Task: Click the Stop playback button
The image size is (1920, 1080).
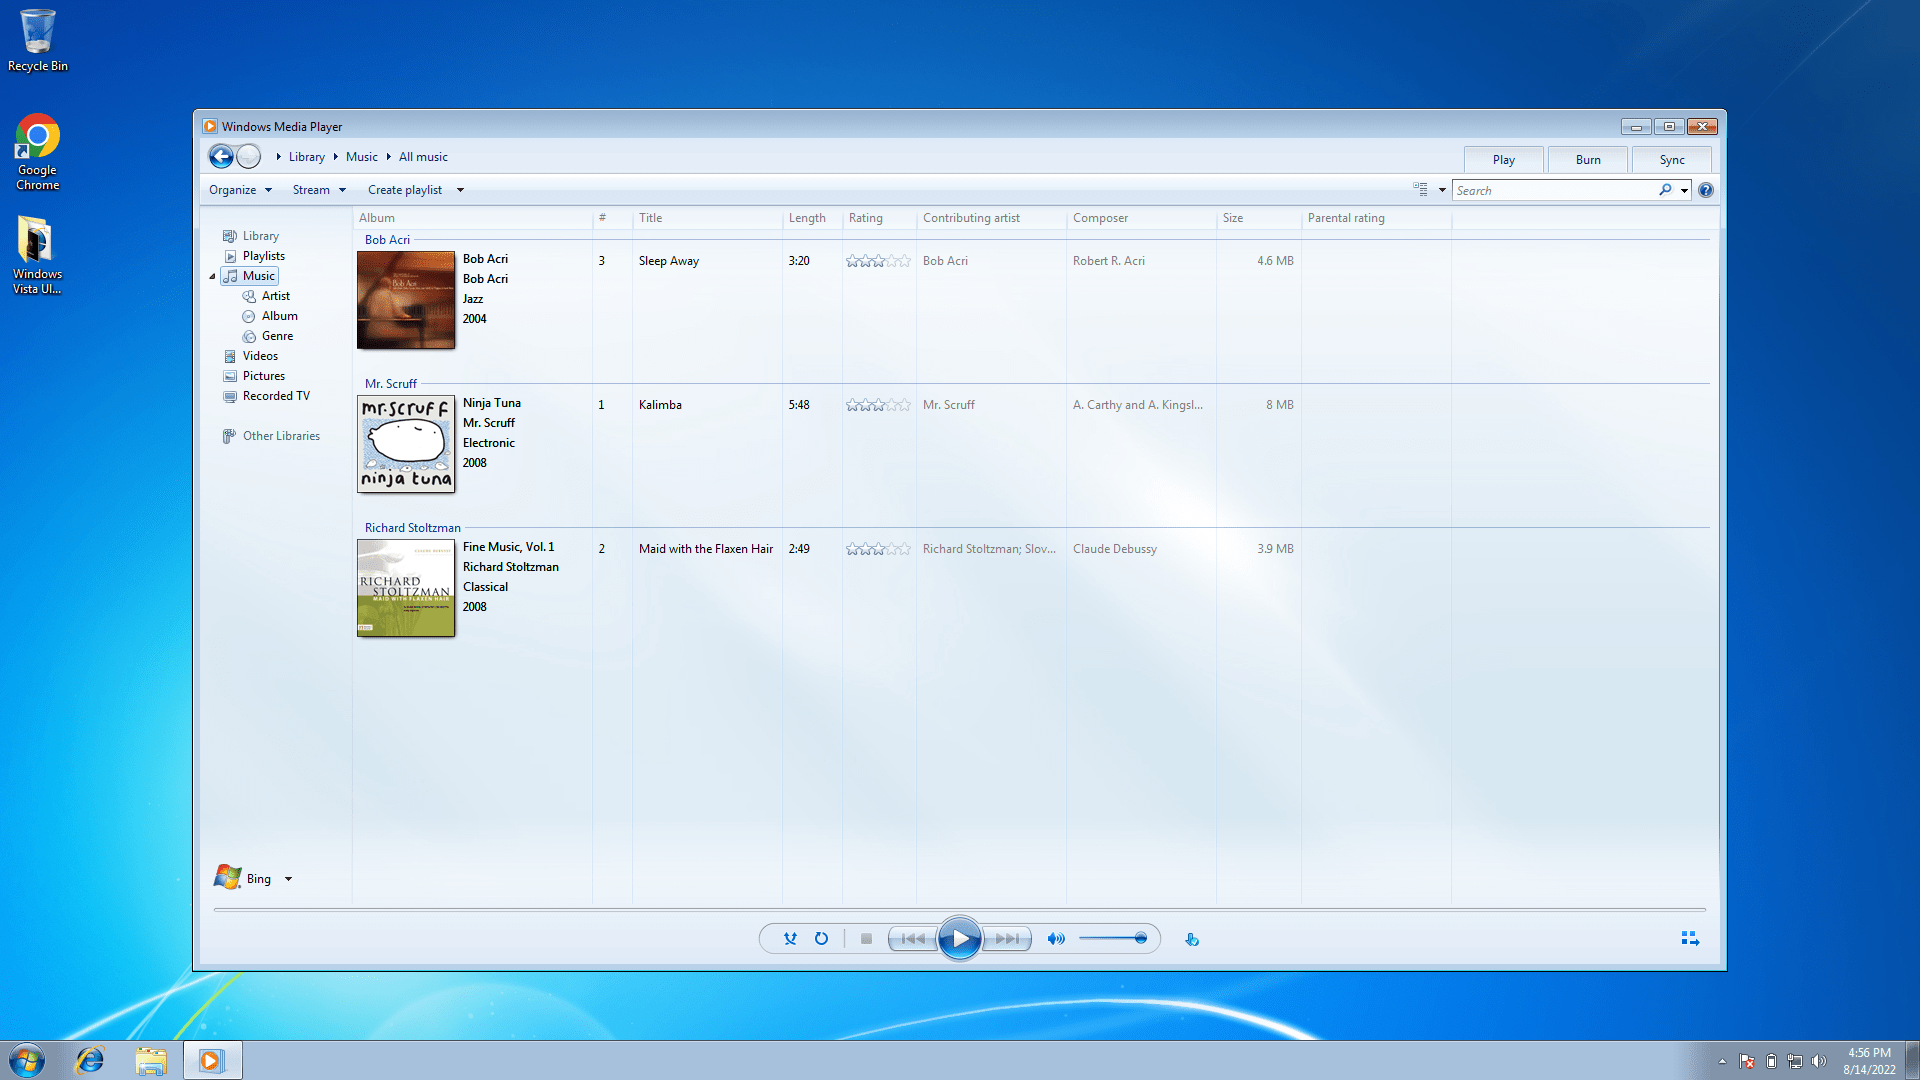Action: [x=866, y=938]
